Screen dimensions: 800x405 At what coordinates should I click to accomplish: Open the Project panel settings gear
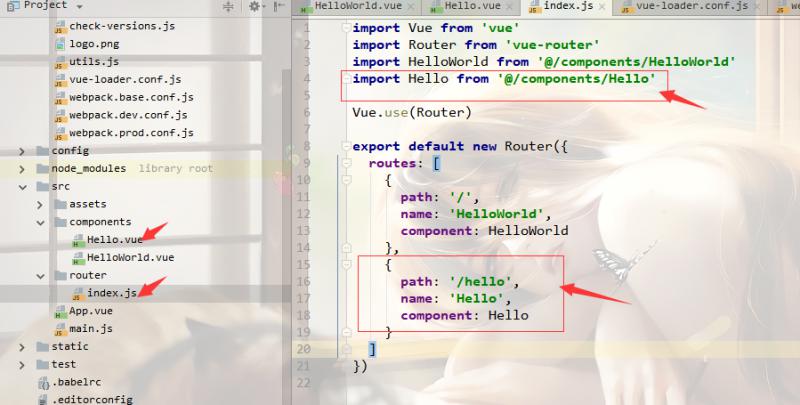tap(254, 7)
